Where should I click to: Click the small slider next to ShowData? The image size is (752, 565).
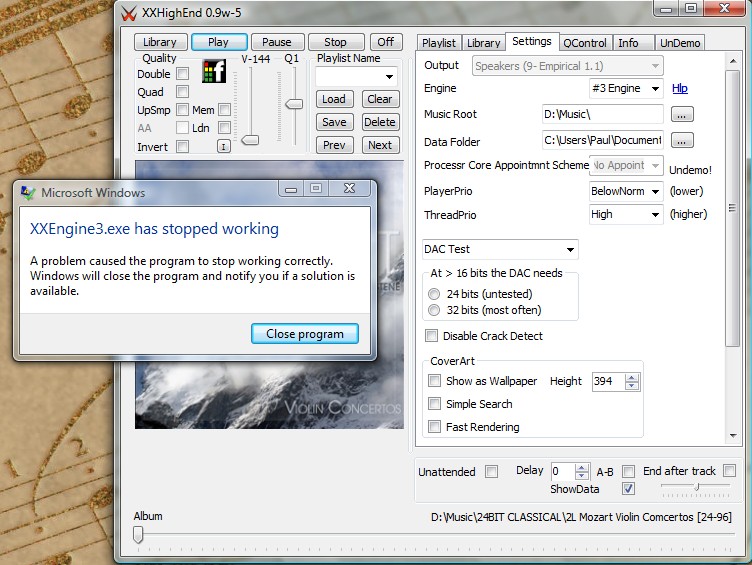point(697,486)
